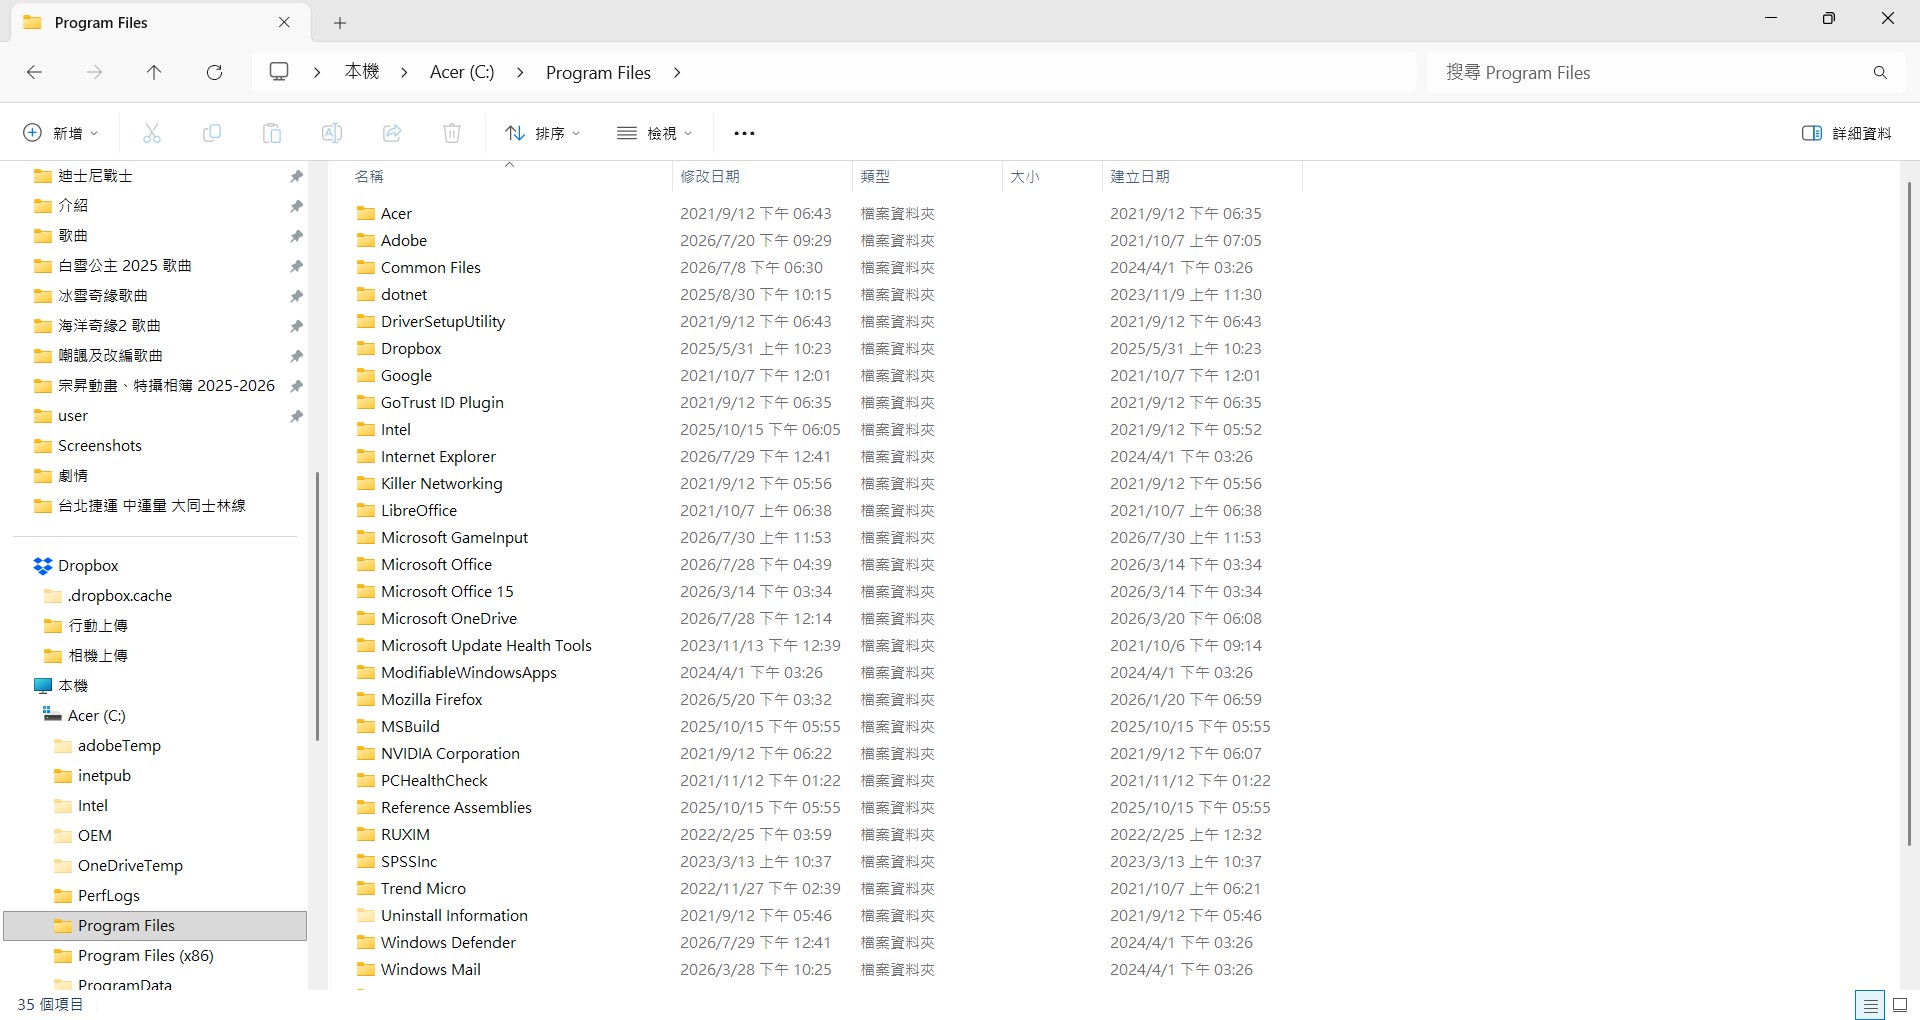Image resolution: width=1920 pixels, height=1020 pixels.
Task: Expand the chevron before 本機 in address bar
Action: pos(317,72)
